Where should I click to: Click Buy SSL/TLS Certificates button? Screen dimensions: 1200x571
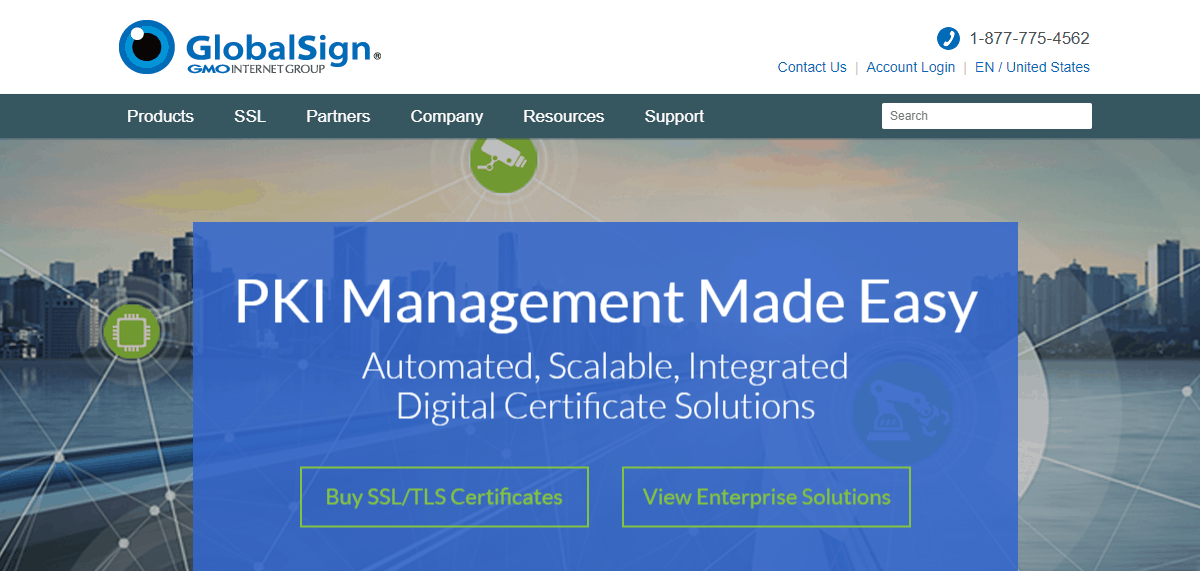pos(444,497)
